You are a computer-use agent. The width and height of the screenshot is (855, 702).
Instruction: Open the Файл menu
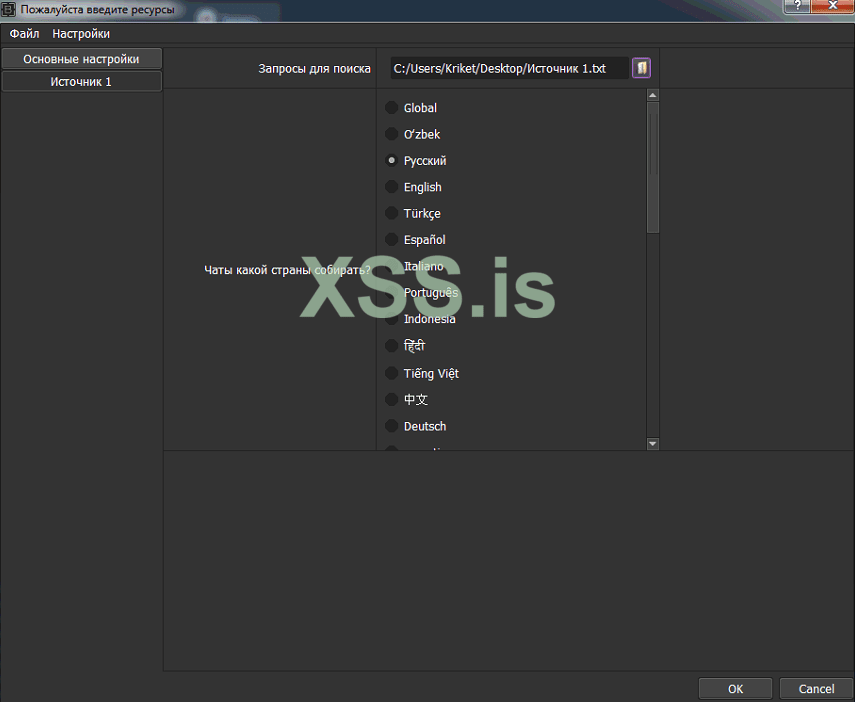point(25,34)
